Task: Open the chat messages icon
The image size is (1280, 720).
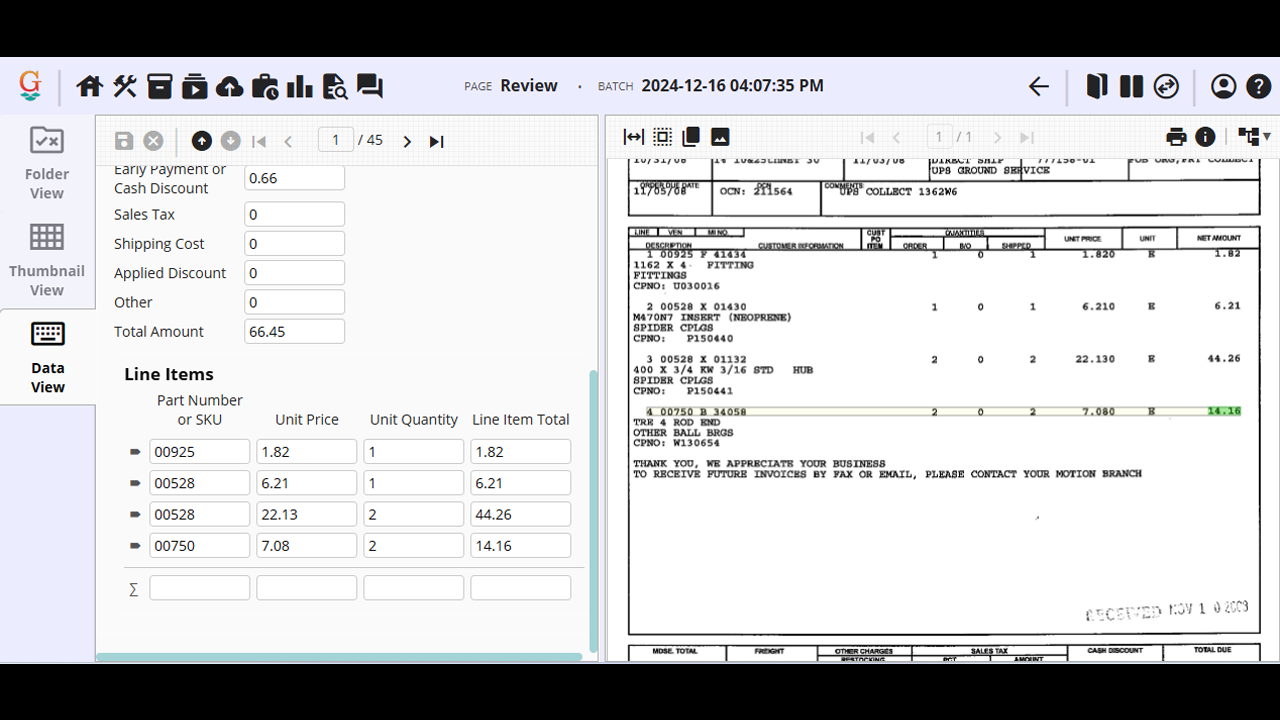Action: click(370, 86)
